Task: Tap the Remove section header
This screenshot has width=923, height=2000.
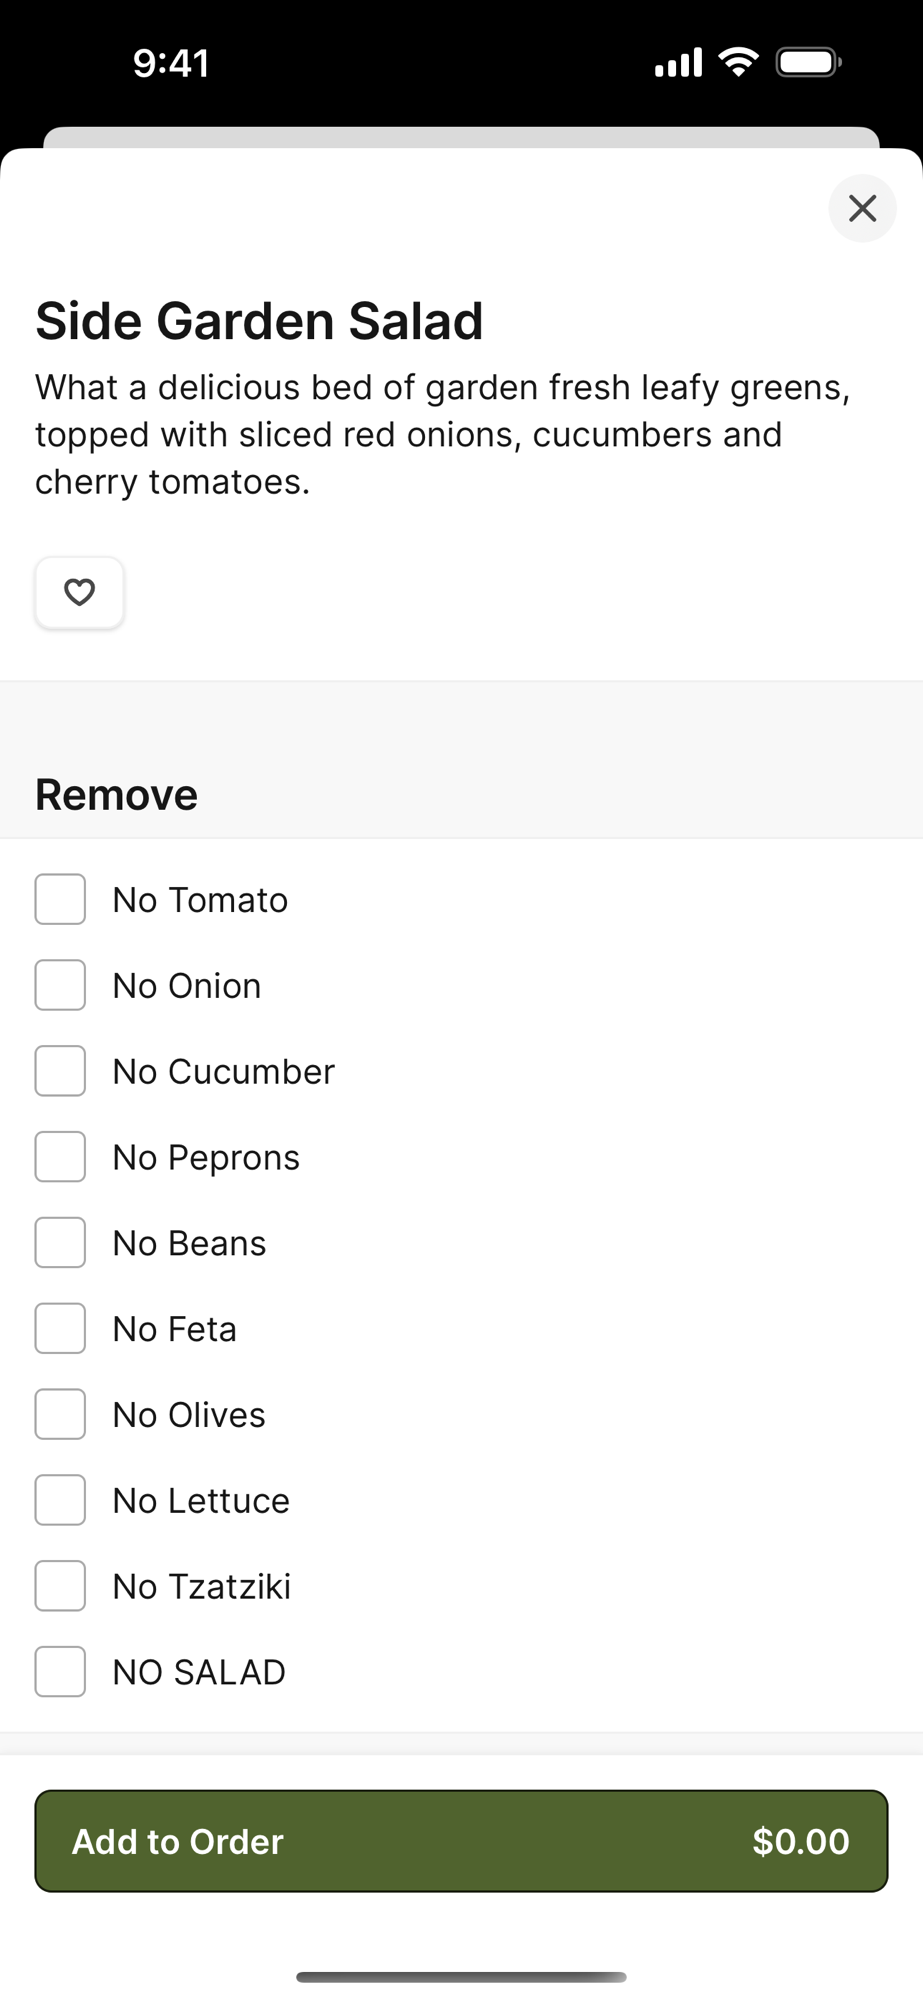Action: (x=117, y=795)
